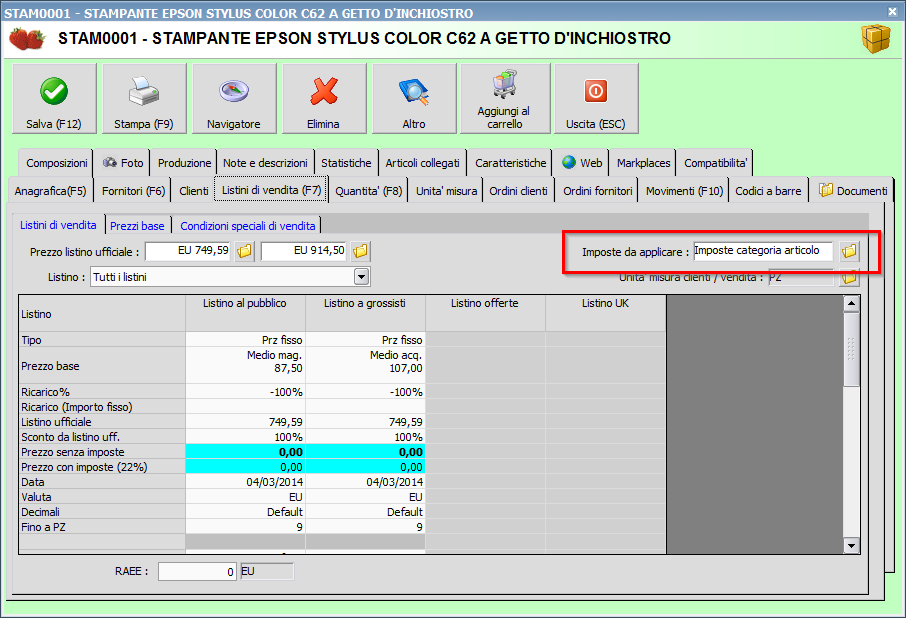Click the Listino offerte column header
The height and width of the screenshot is (618, 906).
click(485, 314)
